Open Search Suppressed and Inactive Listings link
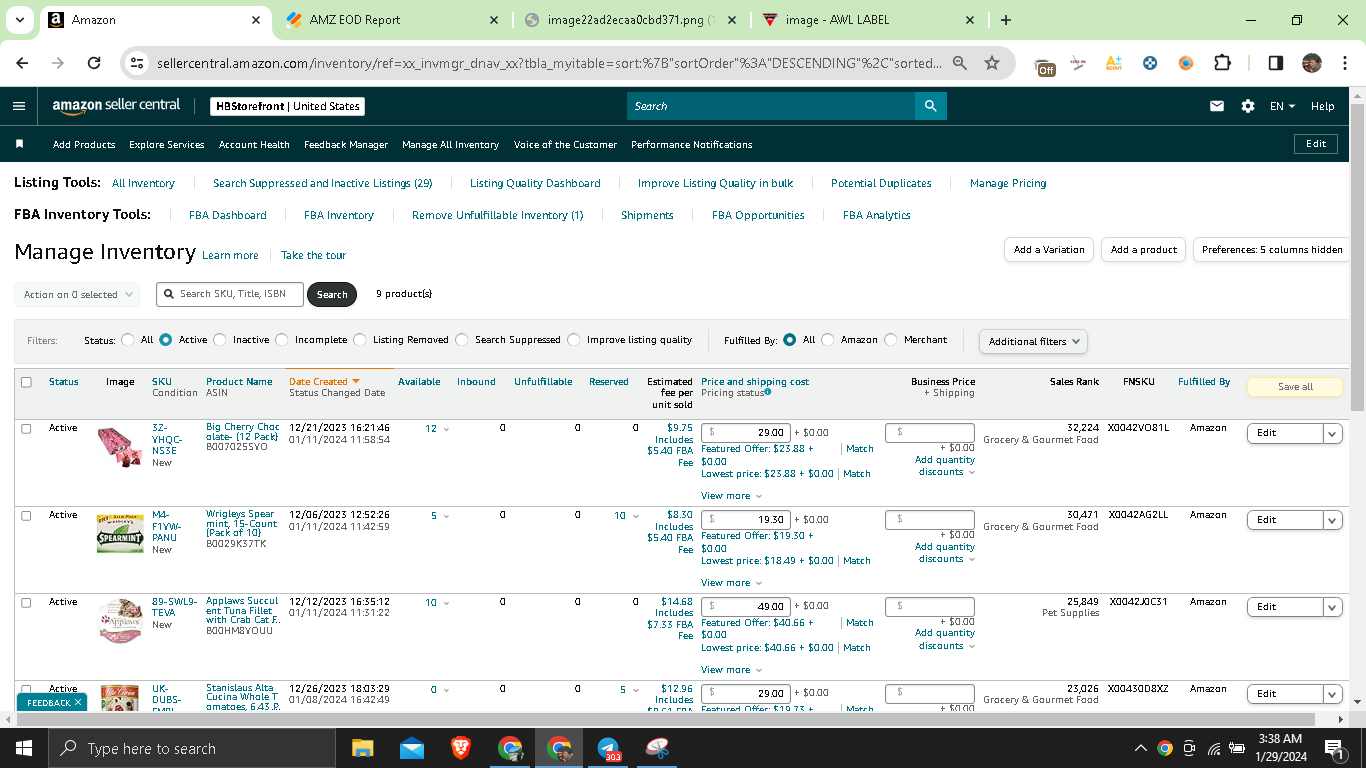1366x768 pixels. [322, 183]
